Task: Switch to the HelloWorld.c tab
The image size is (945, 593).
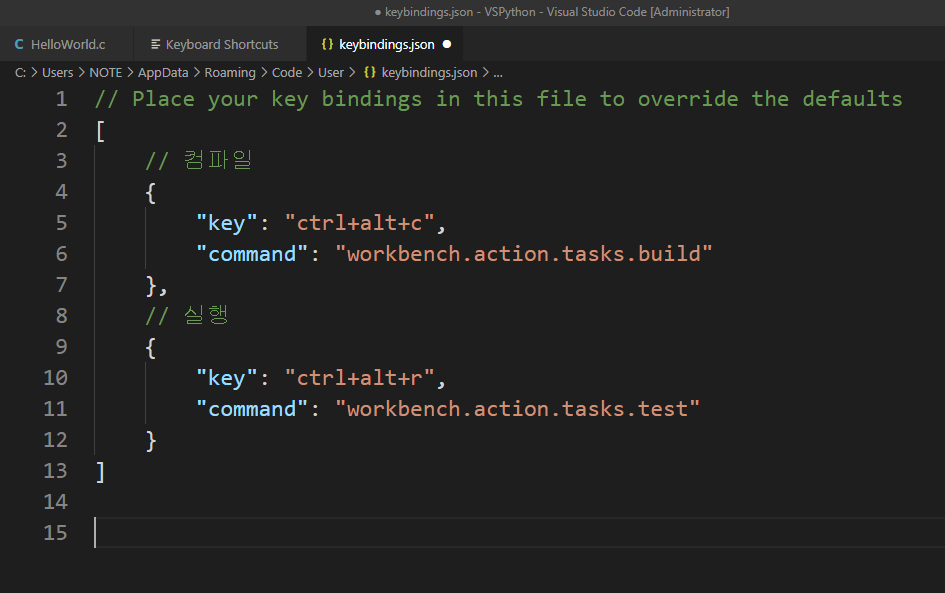Action: tap(60, 44)
